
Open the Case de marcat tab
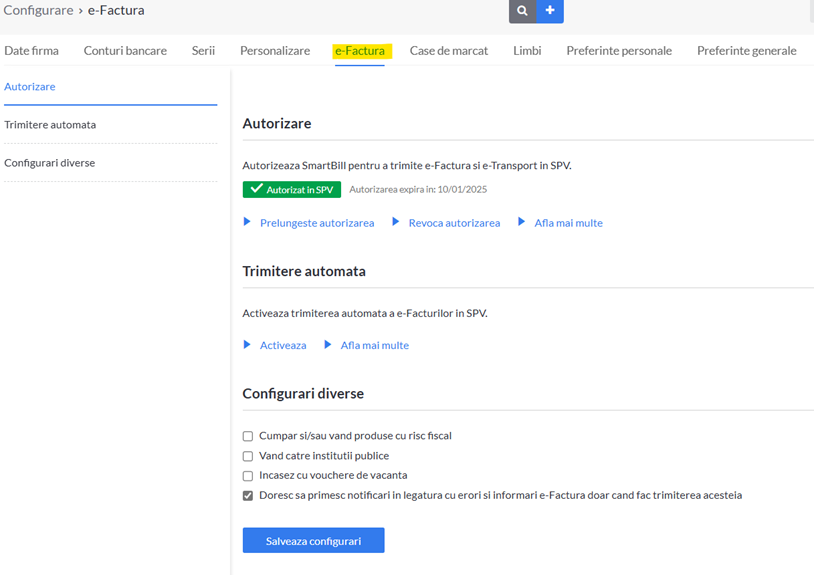[449, 51]
